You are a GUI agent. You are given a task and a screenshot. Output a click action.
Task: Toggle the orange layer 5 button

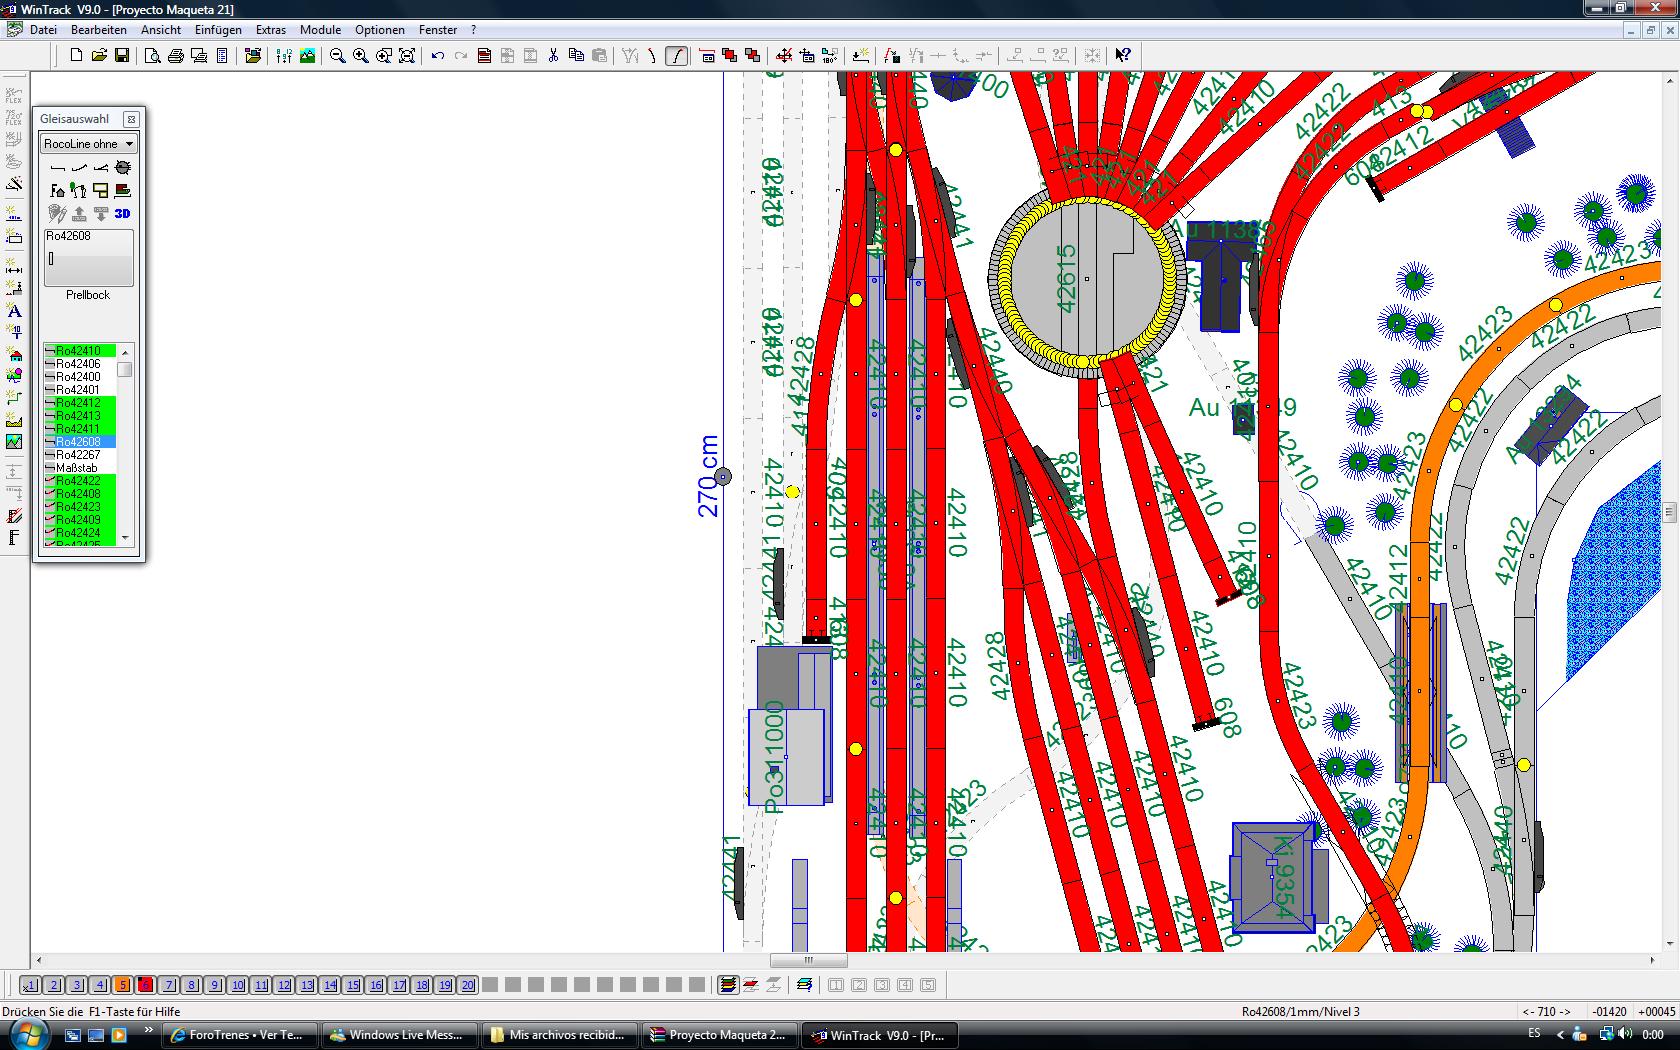122,985
